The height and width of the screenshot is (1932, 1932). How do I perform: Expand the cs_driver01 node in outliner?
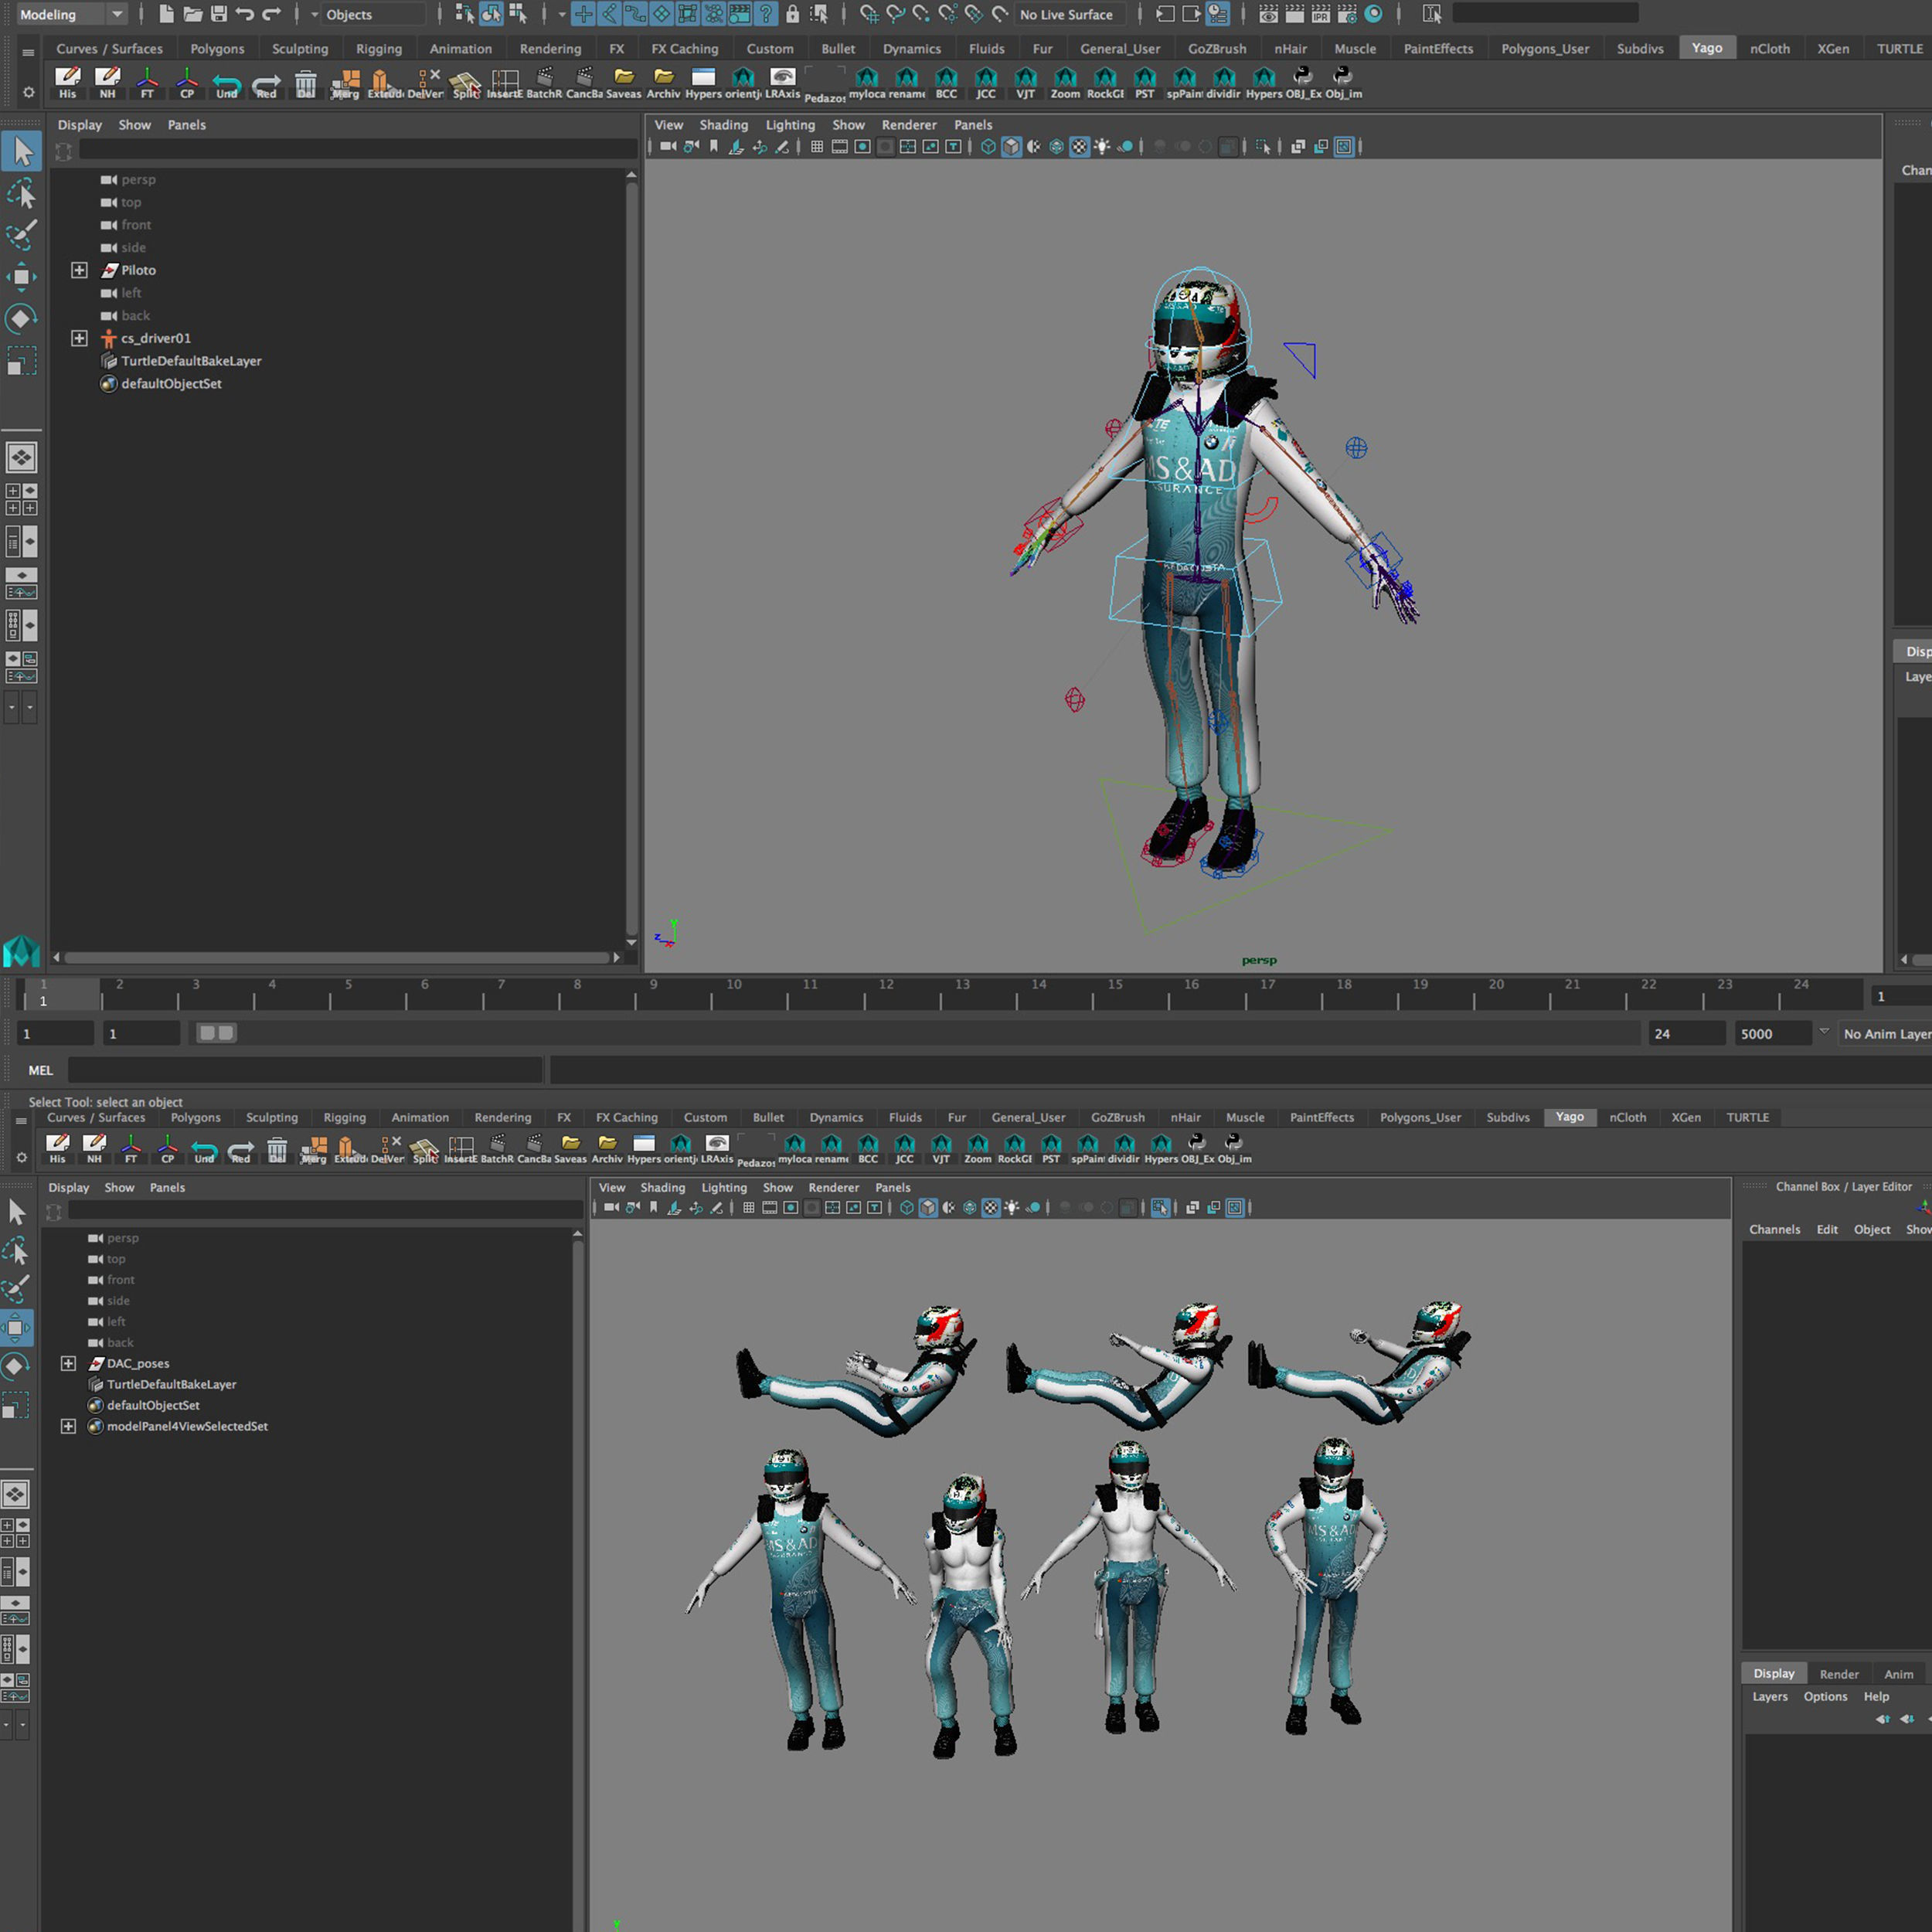tap(79, 338)
